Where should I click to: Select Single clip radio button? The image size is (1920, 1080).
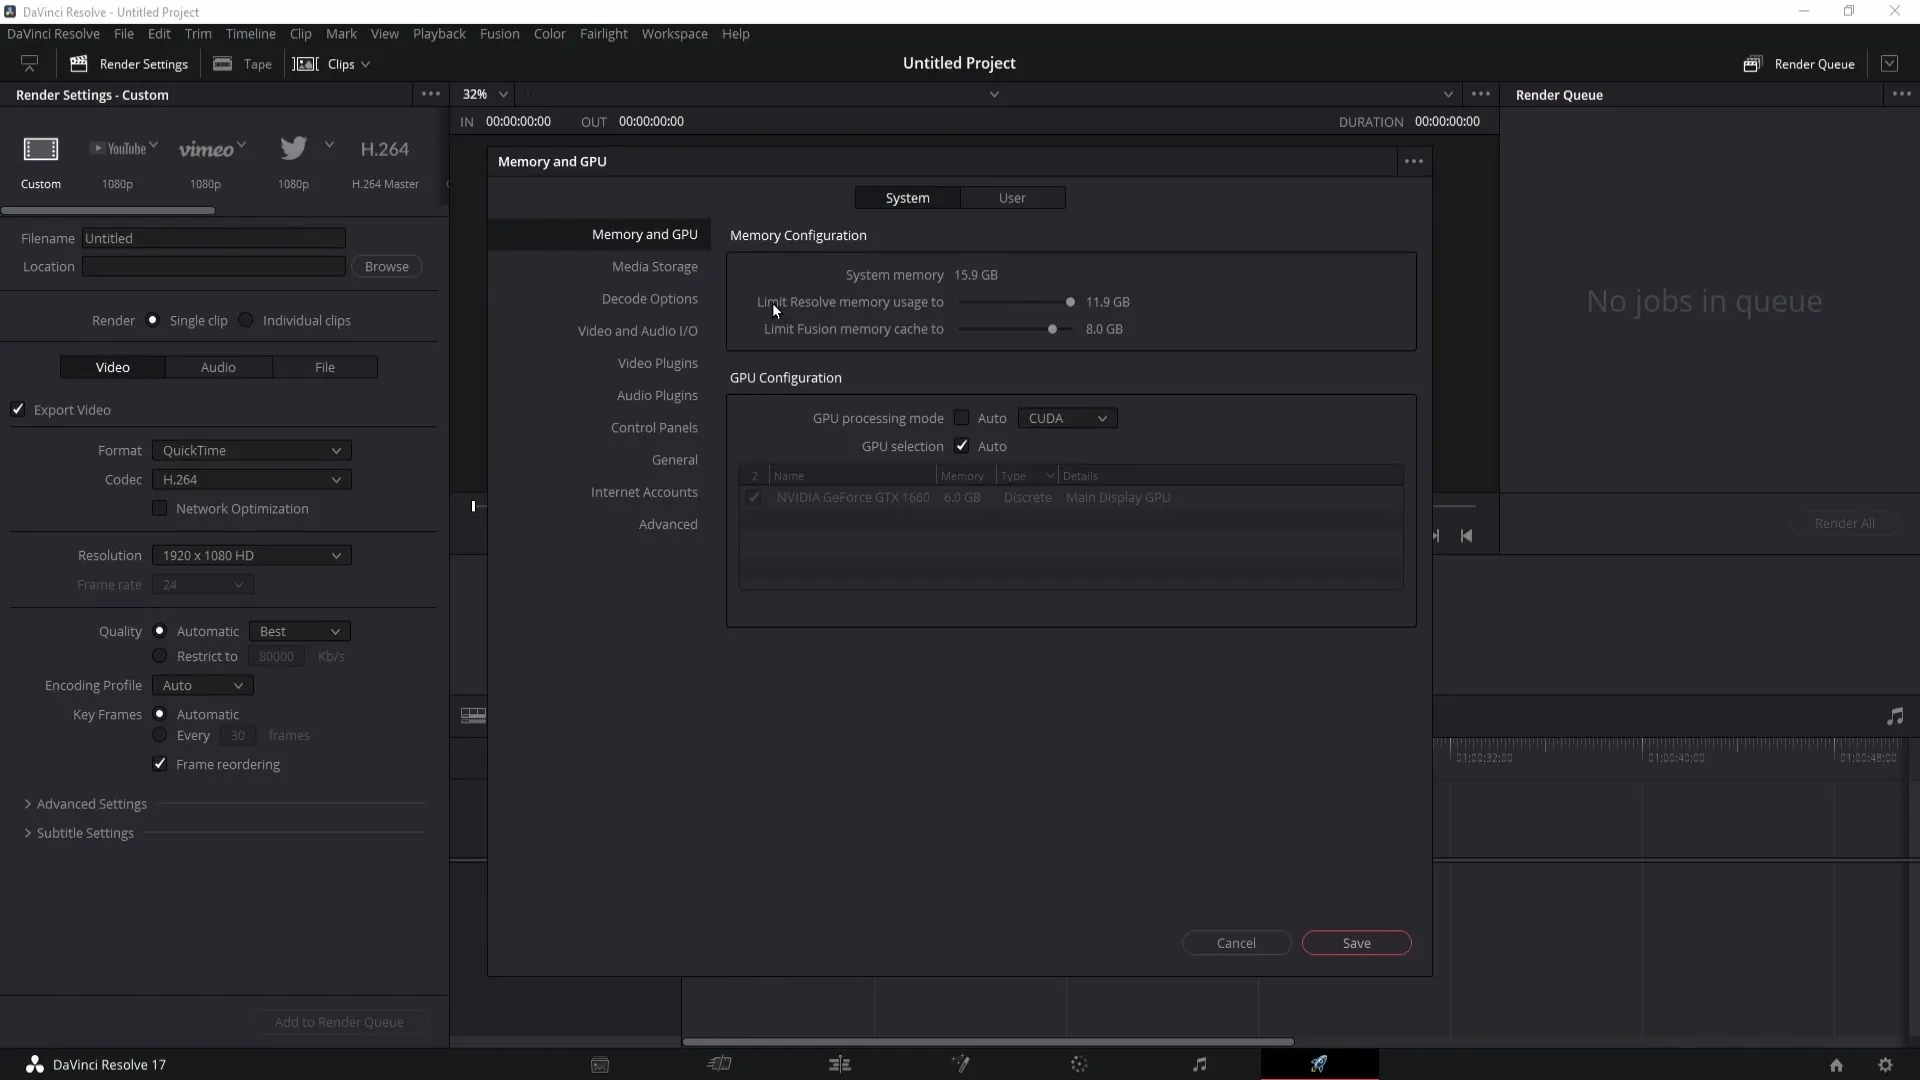coord(153,319)
